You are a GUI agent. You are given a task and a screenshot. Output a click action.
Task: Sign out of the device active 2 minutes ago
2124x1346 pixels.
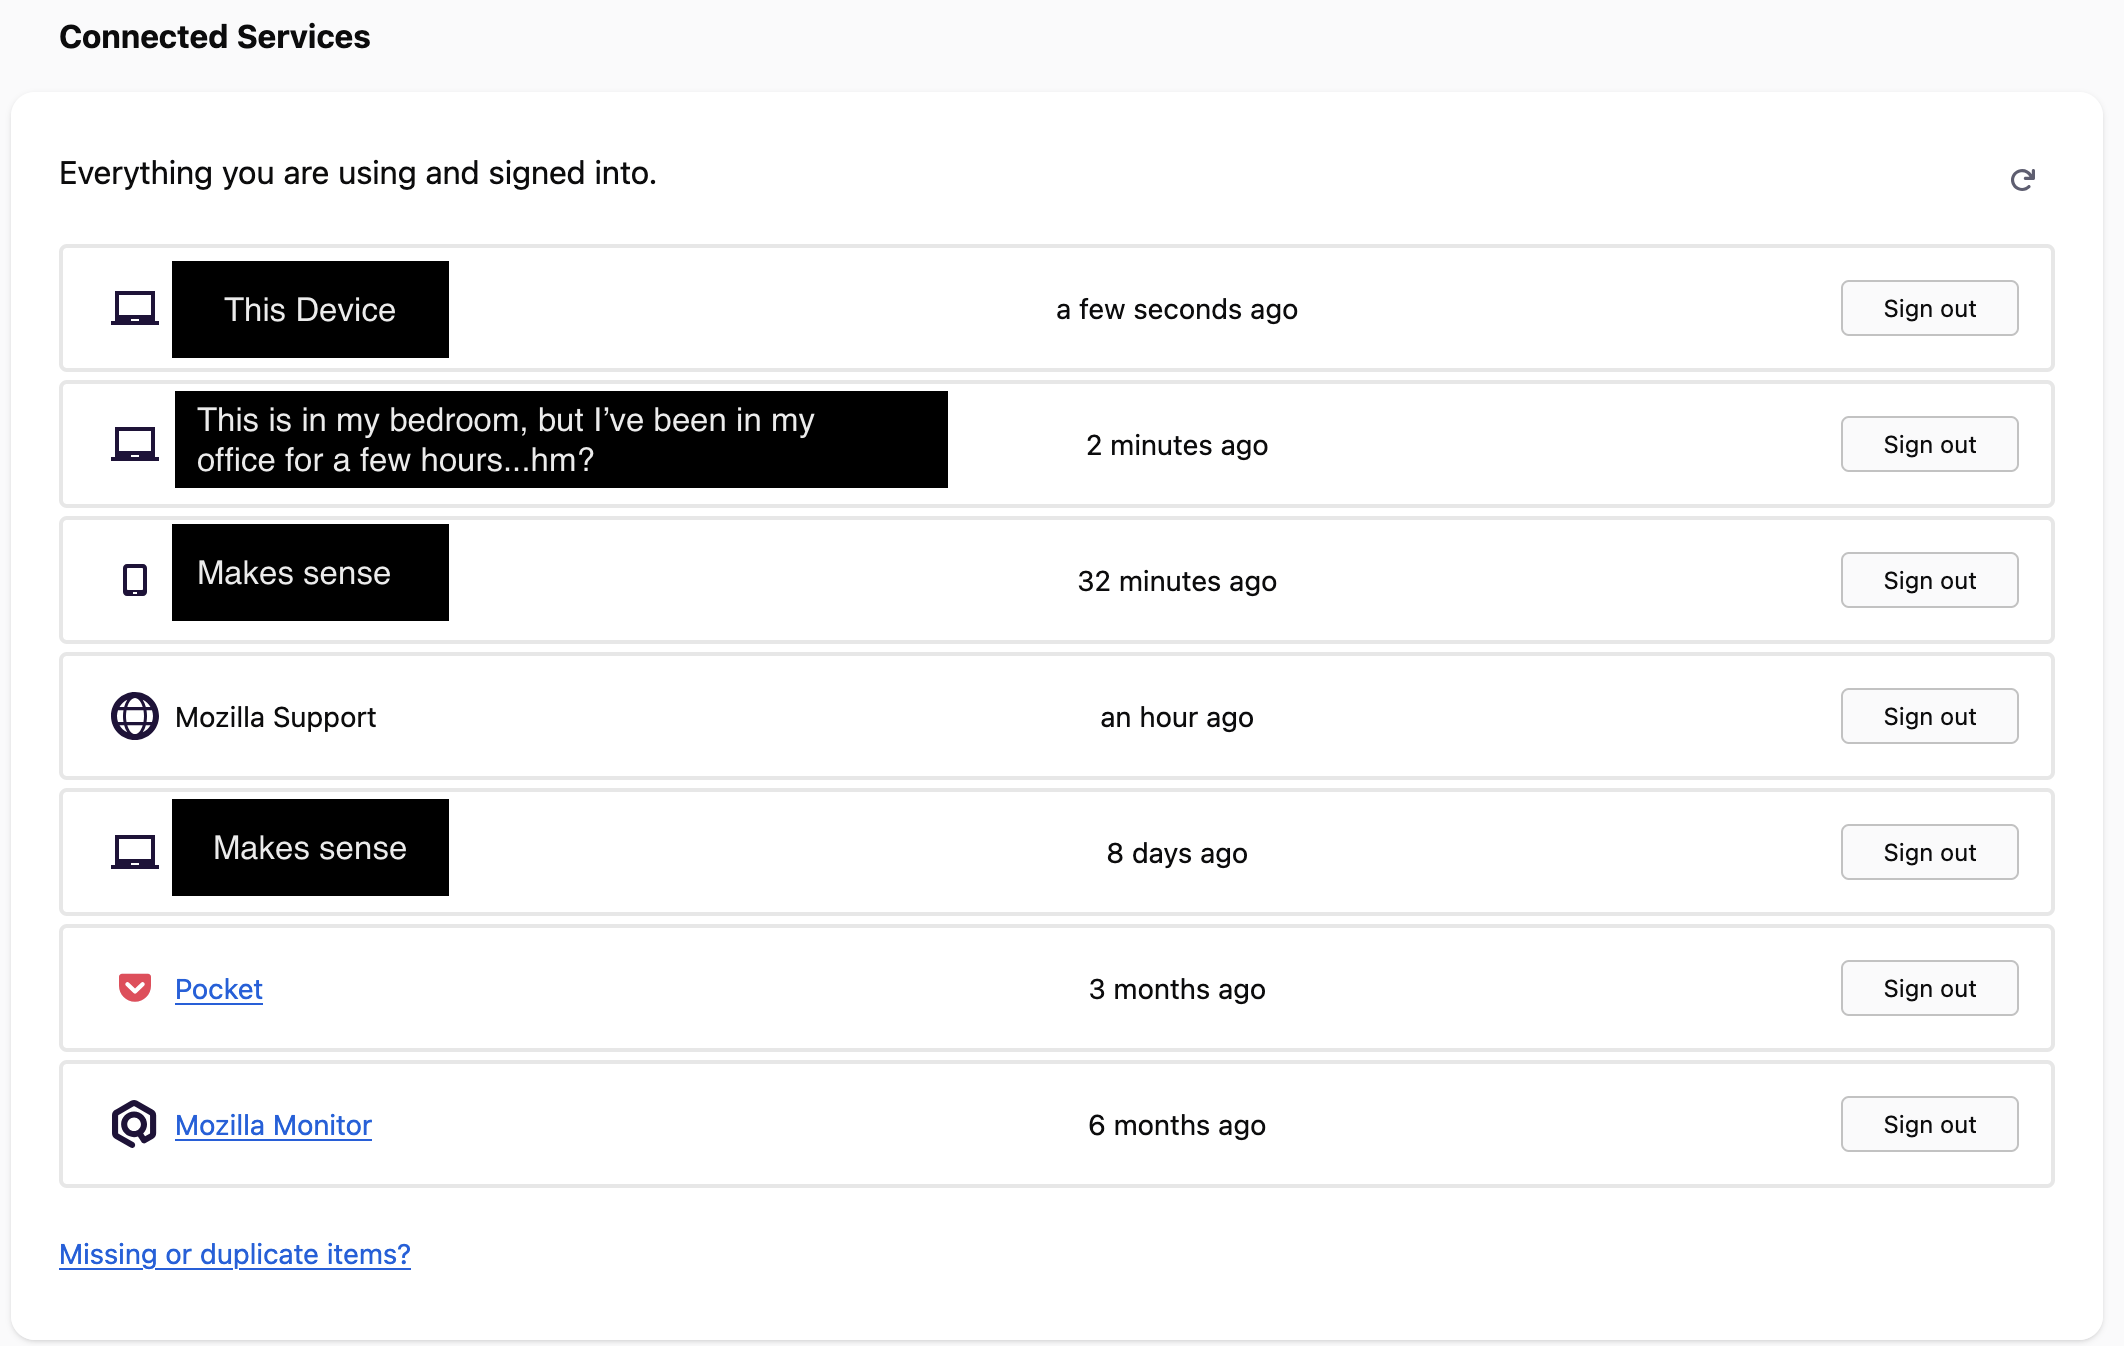[1929, 444]
